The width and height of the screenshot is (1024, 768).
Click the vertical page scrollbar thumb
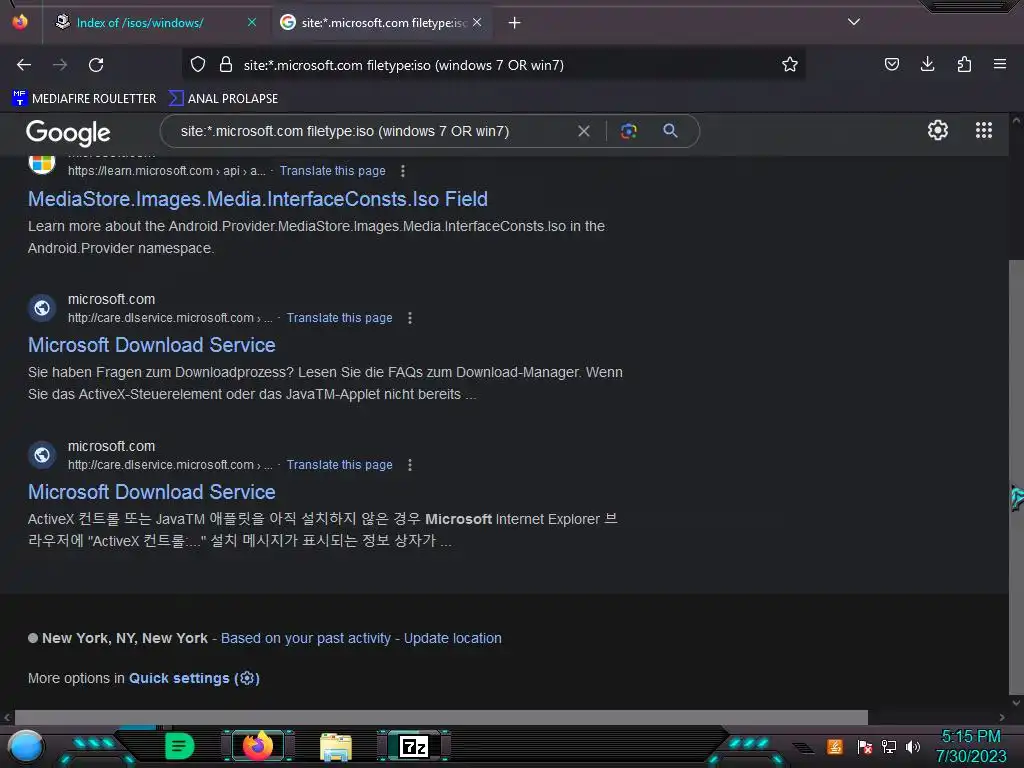coord(1016,477)
